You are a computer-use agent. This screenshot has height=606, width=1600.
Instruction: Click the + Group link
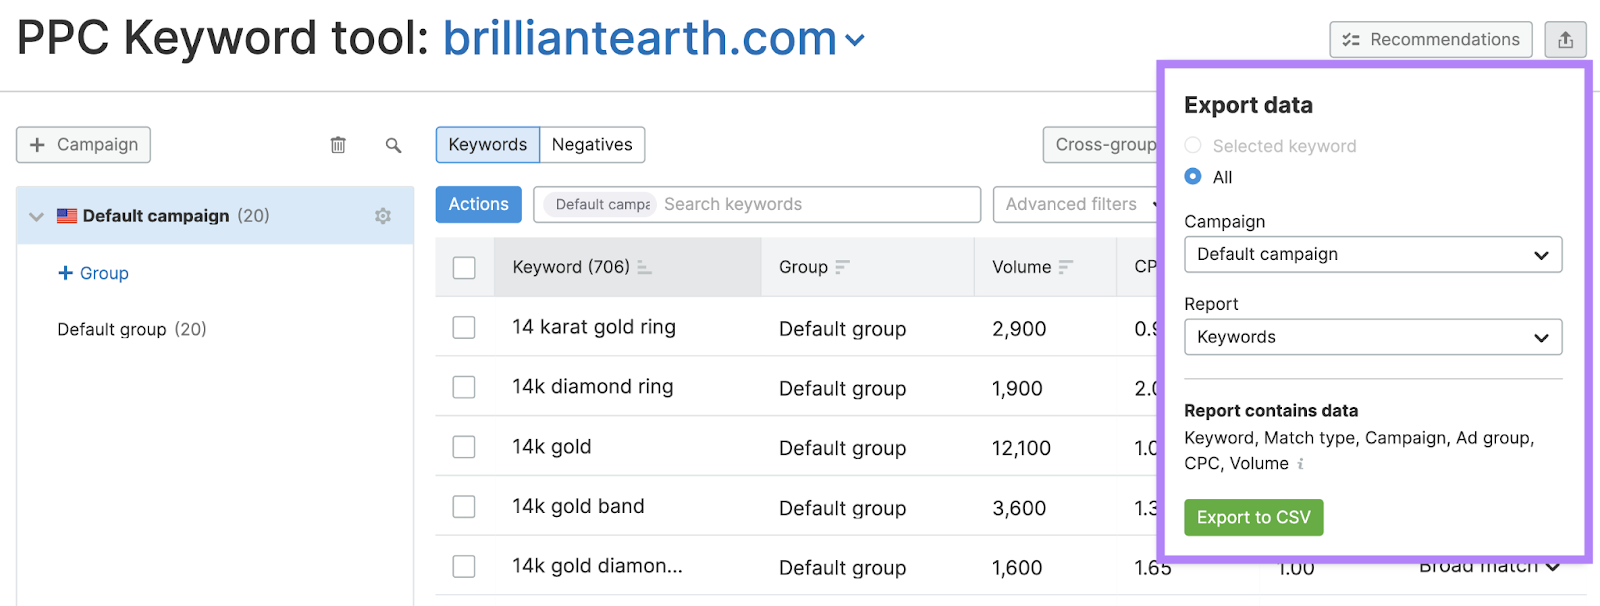(x=93, y=273)
